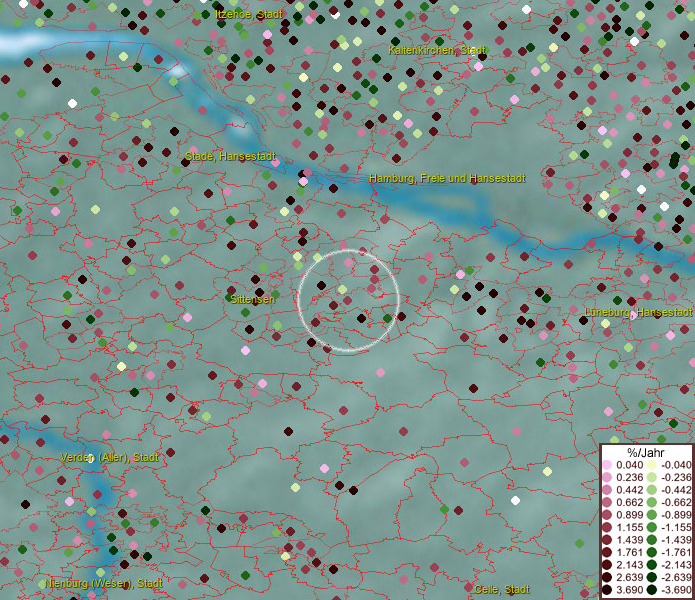
Task: Select the legend value 1.761
Action: point(629,553)
